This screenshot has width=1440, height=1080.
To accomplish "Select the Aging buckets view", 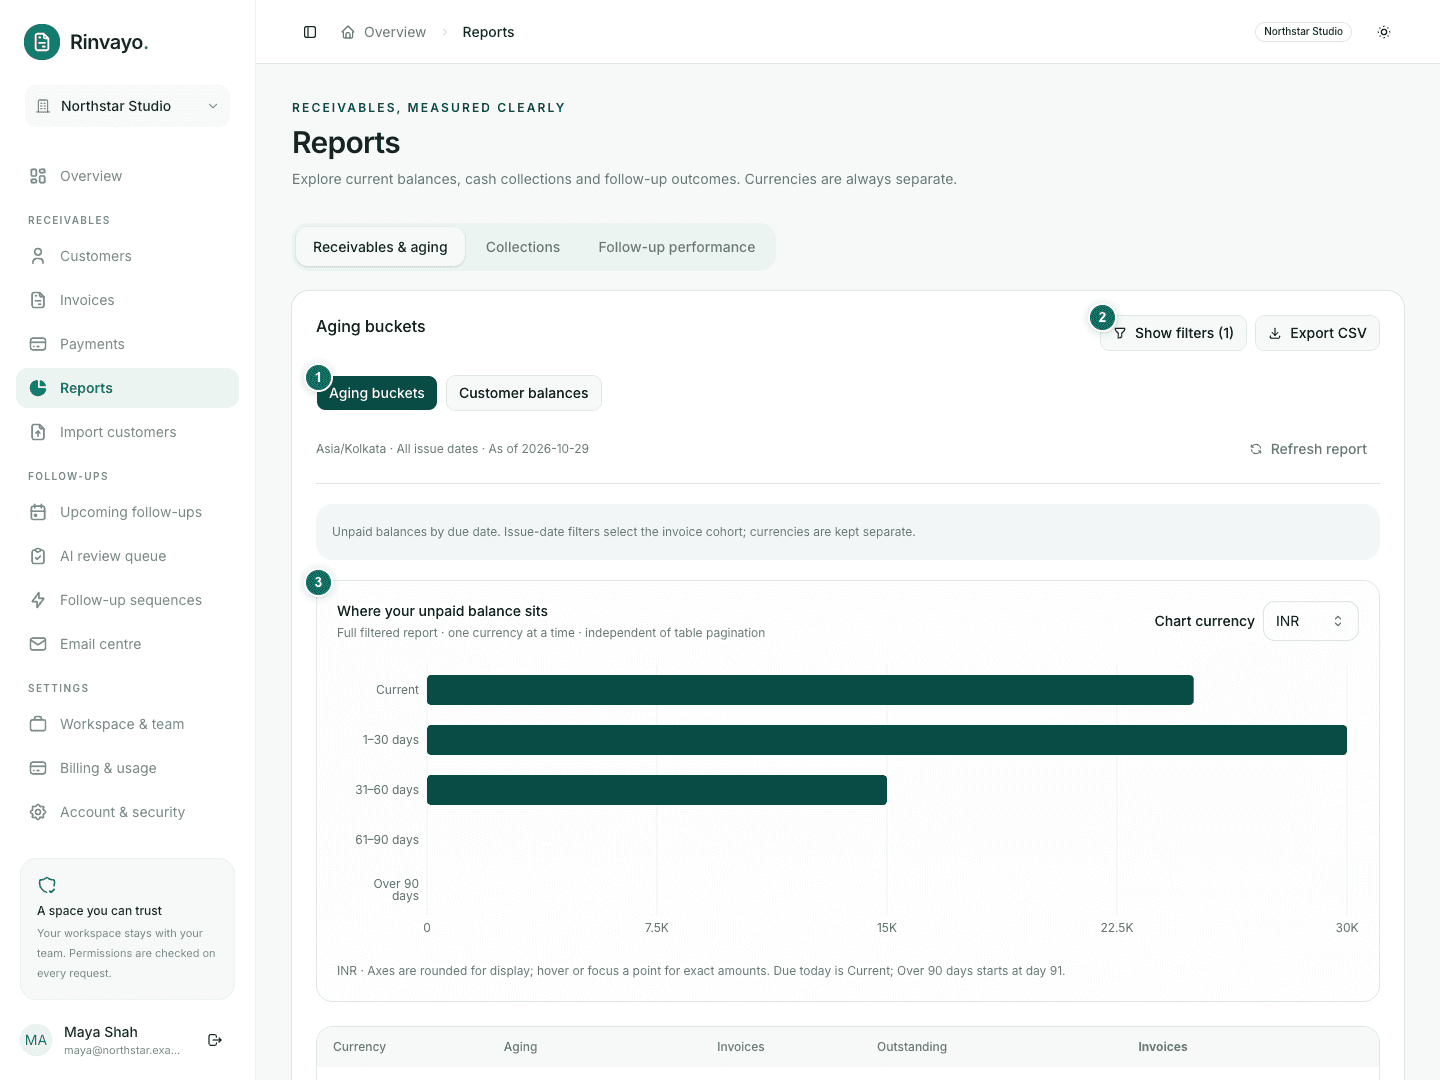I will 377,393.
